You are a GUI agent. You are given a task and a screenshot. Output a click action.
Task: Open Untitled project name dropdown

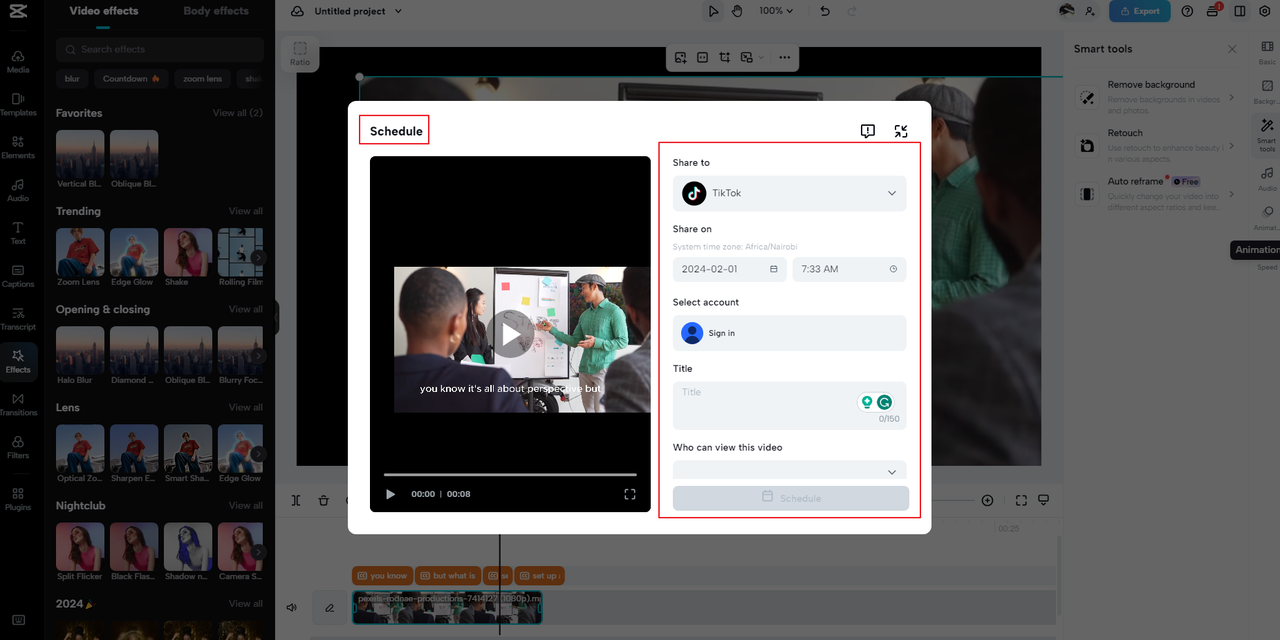[x=358, y=11]
